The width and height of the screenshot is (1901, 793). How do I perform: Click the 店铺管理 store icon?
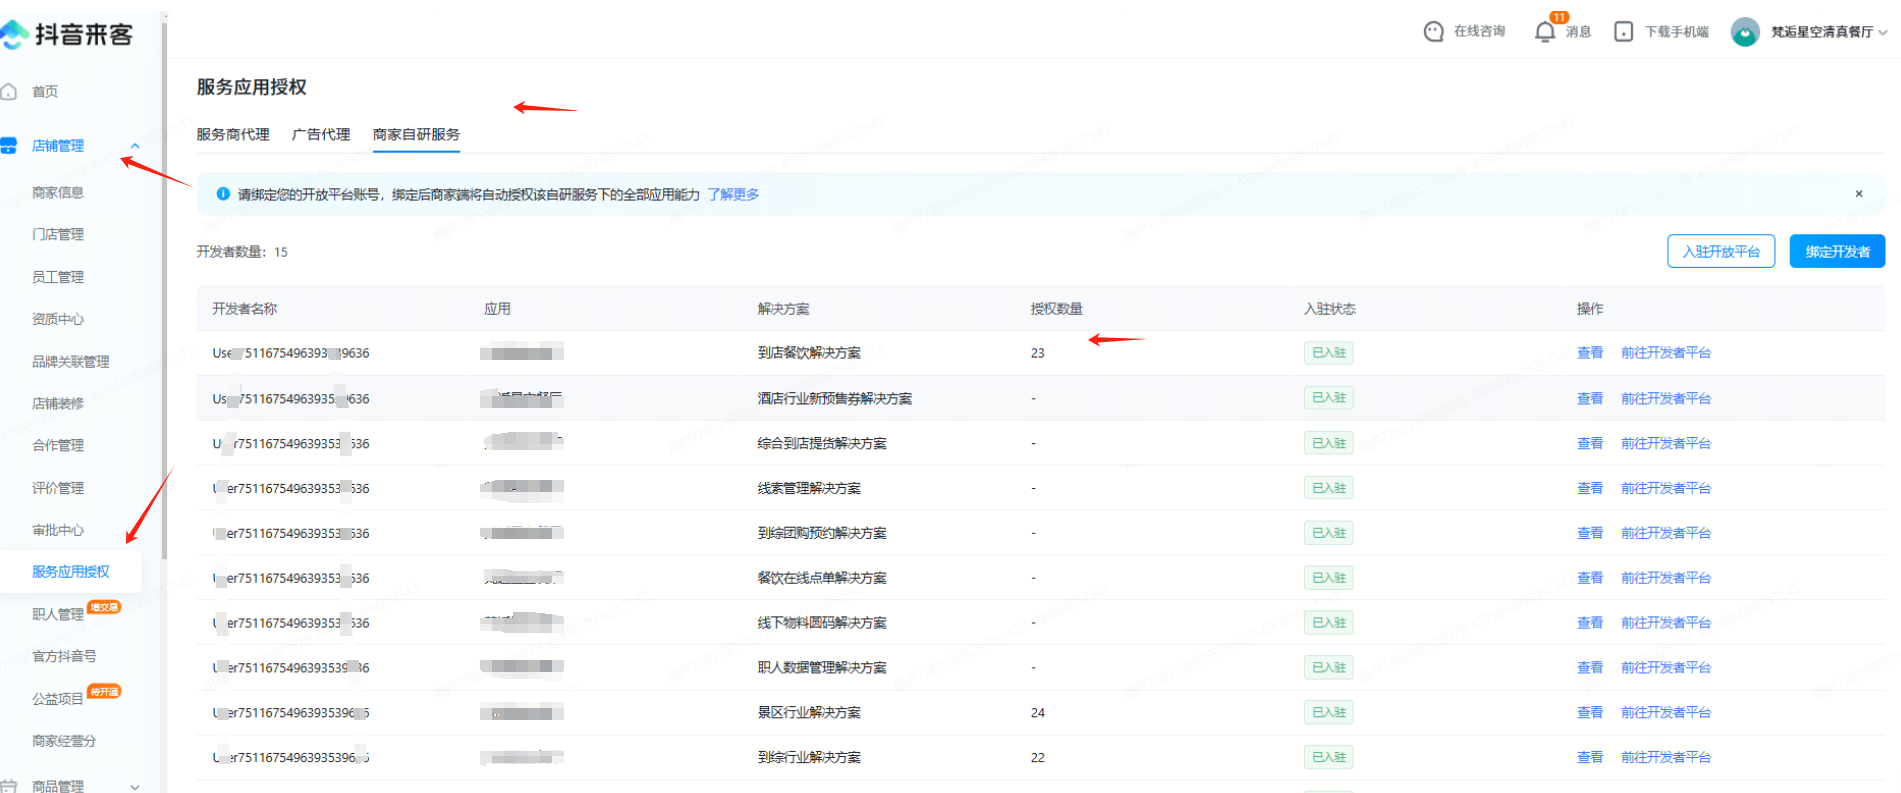pyautogui.click(x=9, y=146)
